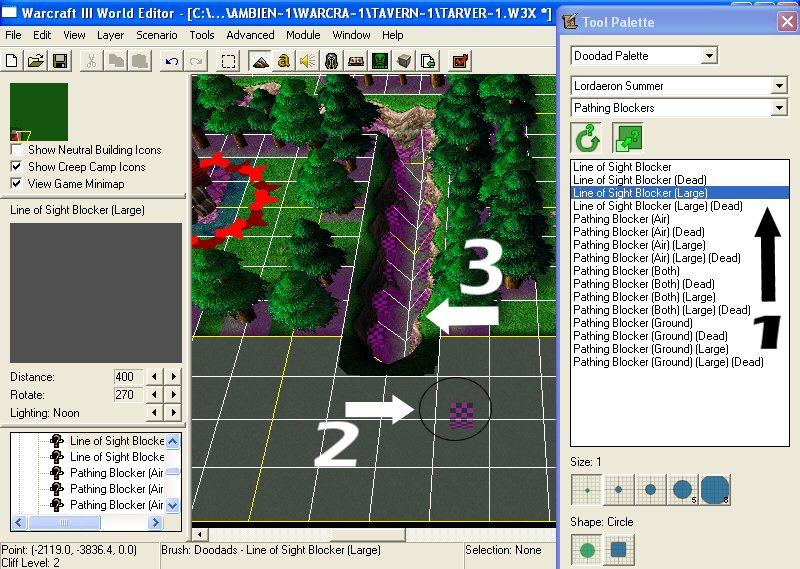Image resolution: width=800 pixels, height=569 pixels.
Task: Click the doodad tree horizontal scrollbar
Action: point(87,523)
